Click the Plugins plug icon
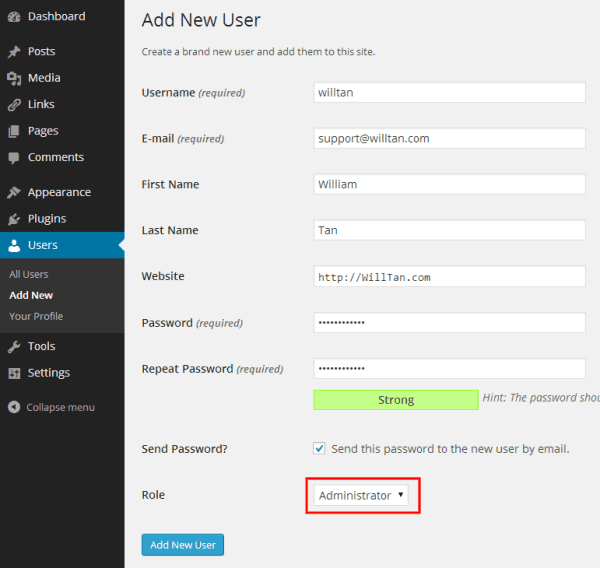This screenshot has height=568, width=600. (x=14, y=219)
